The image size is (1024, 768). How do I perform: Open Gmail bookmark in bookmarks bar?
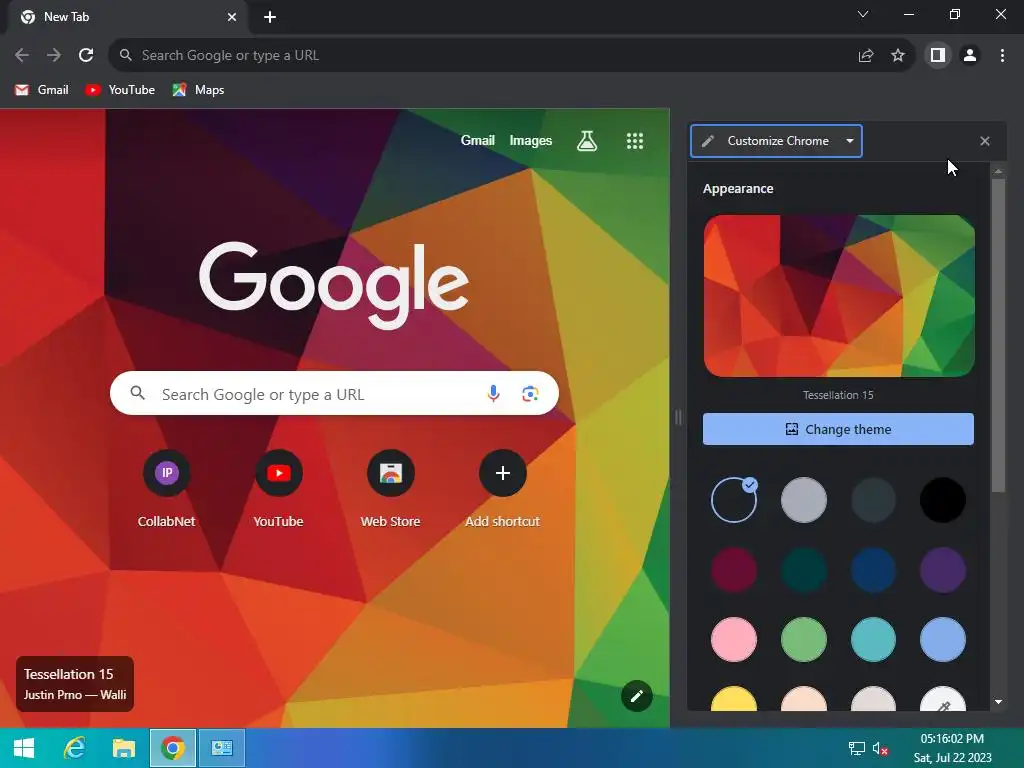coord(42,90)
